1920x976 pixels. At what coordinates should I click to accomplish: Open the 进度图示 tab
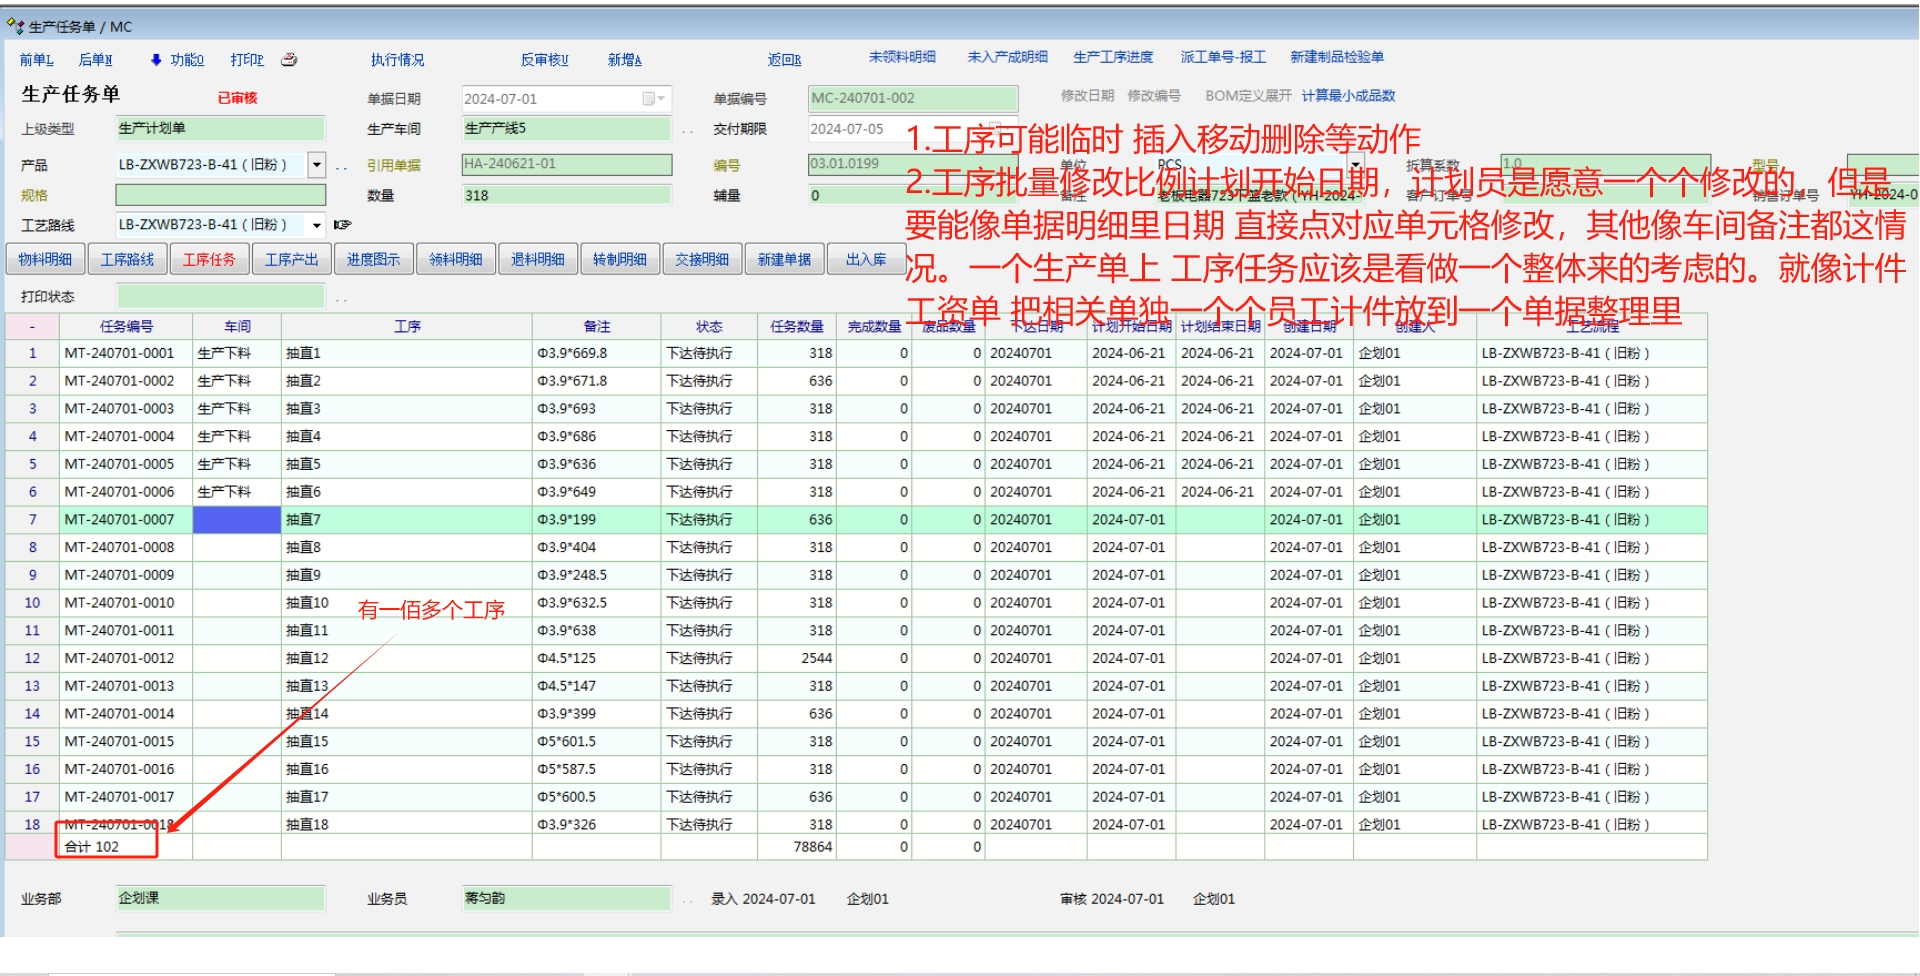373,260
